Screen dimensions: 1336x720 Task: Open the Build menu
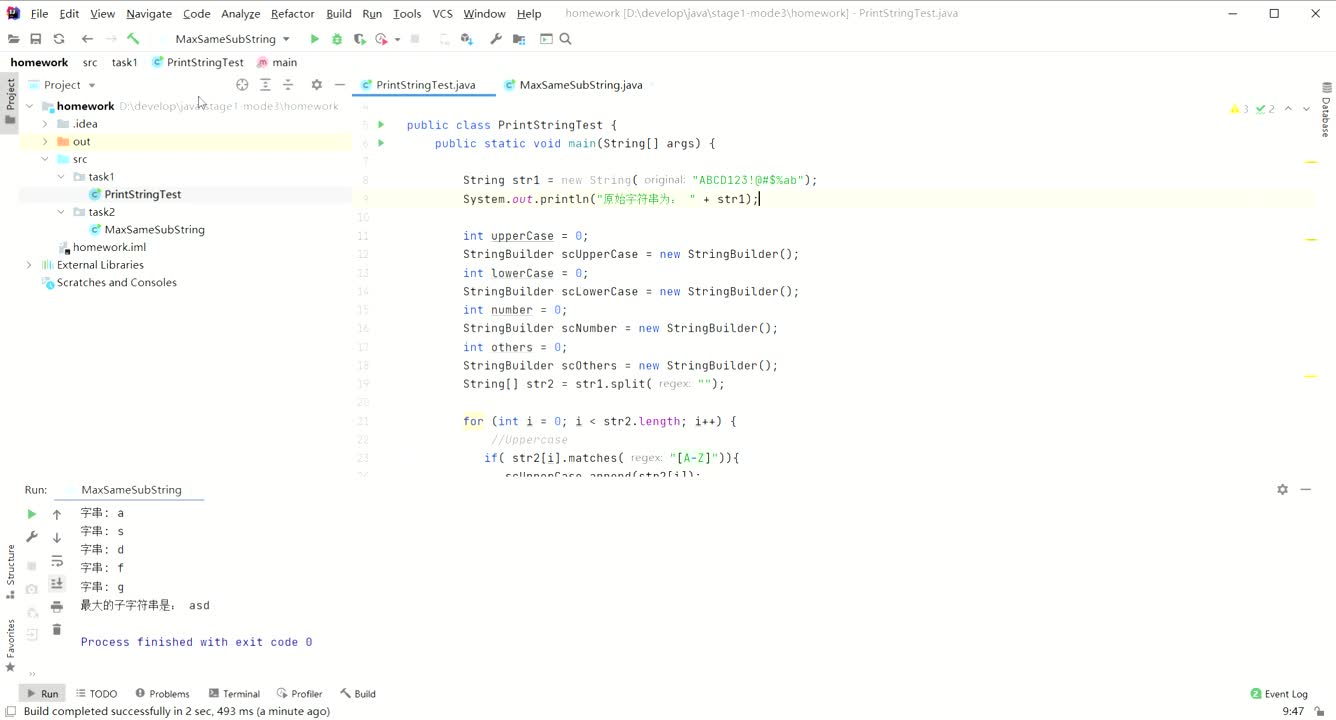tap(339, 14)
